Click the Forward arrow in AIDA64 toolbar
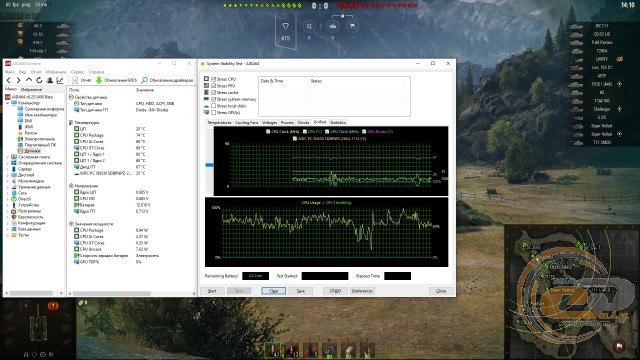The image size is (640, 360). coord(18,80)
